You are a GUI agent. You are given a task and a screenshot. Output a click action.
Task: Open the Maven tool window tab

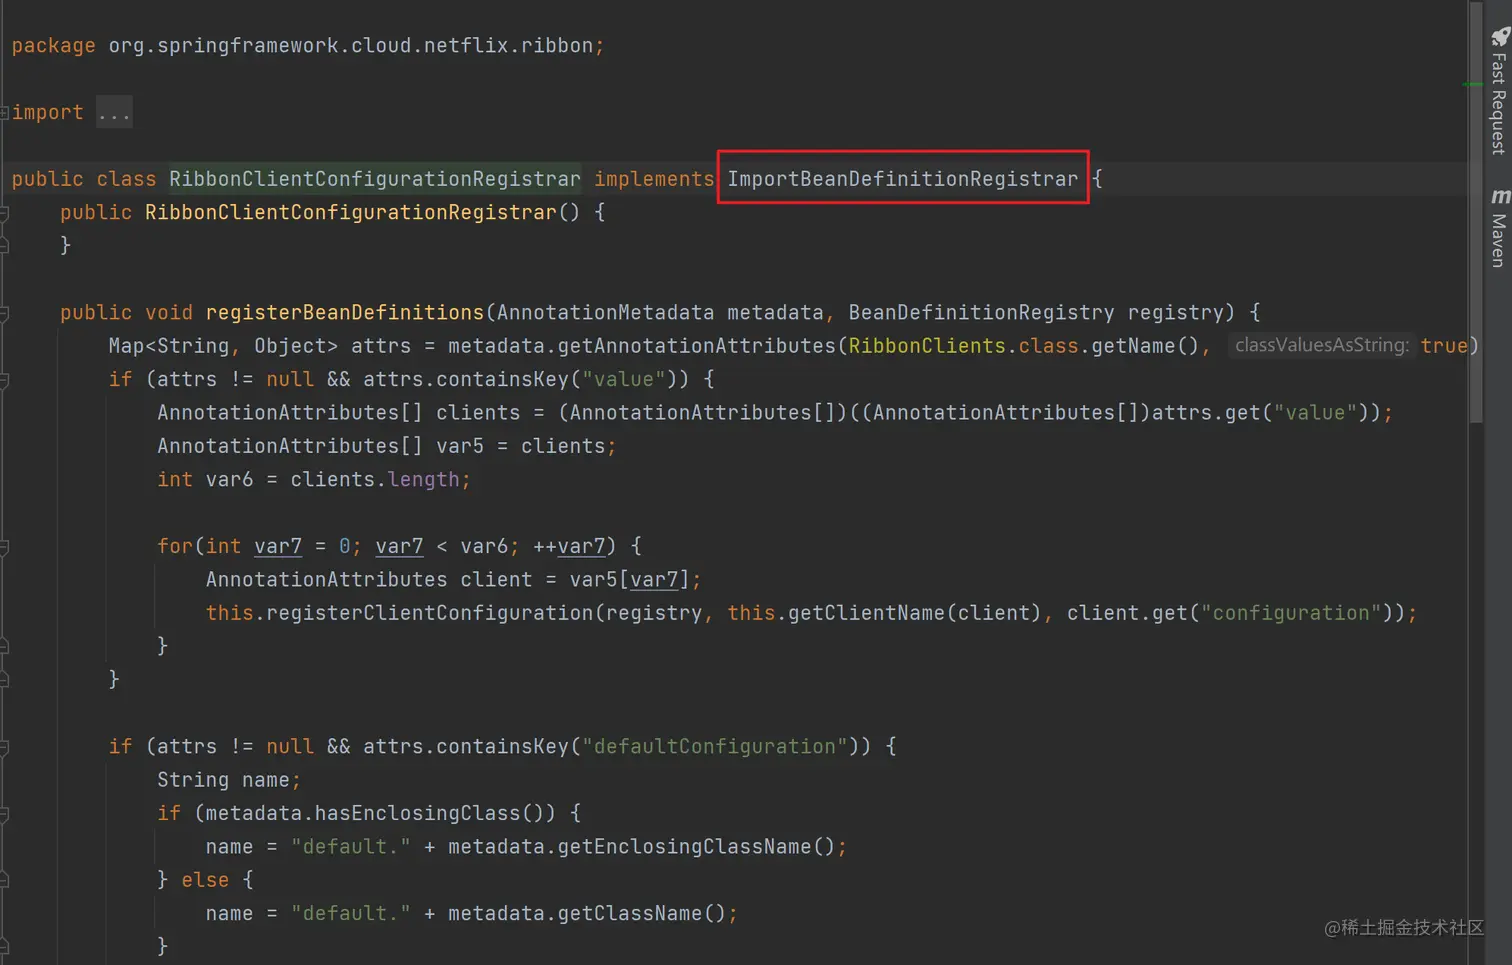pos(1498,228)
